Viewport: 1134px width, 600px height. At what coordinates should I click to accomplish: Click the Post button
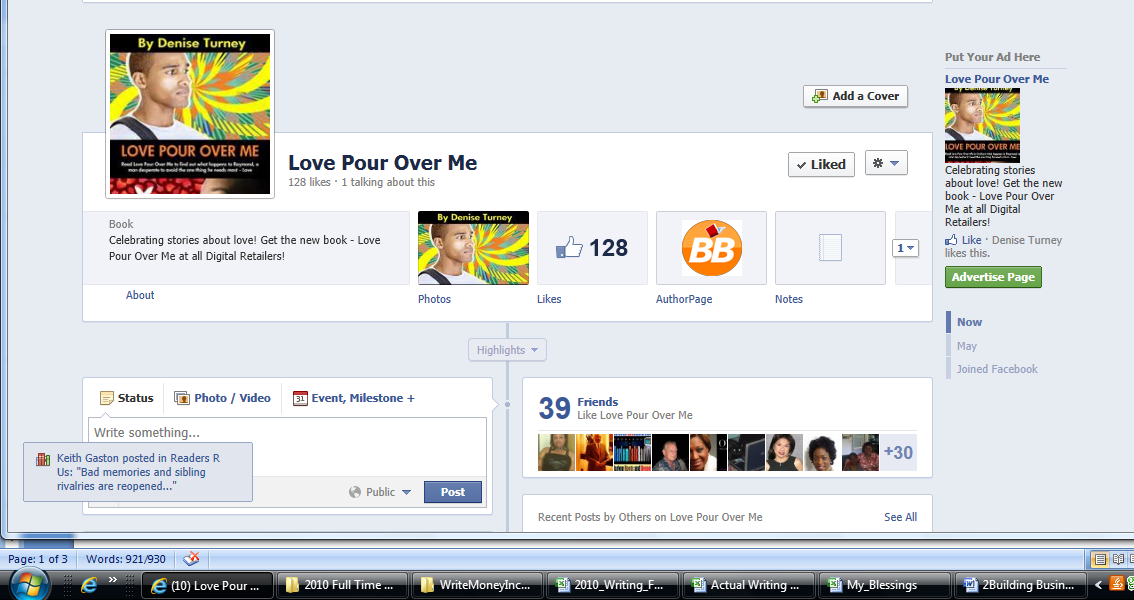pyautogui.click(x=453, y=492)
